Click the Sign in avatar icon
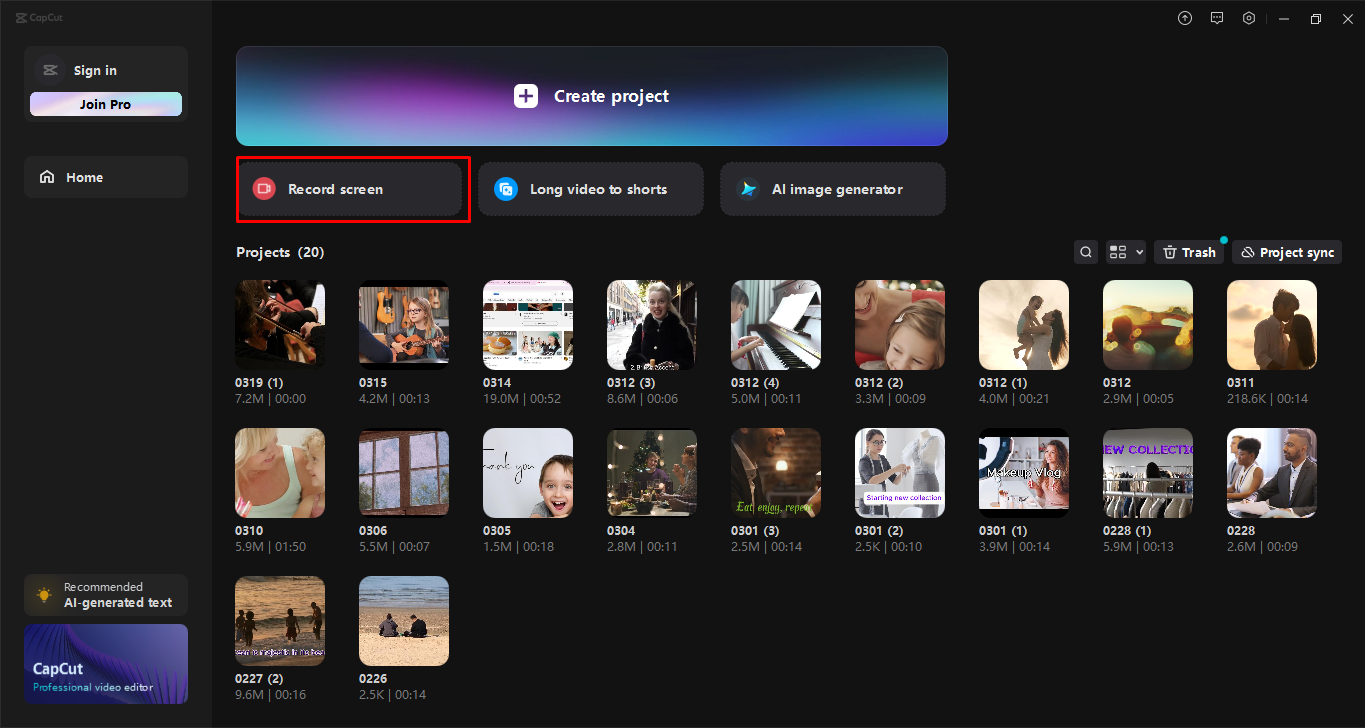Image resolution: width=1365 pixels, height=728 pixels. [x=50, y=69]
